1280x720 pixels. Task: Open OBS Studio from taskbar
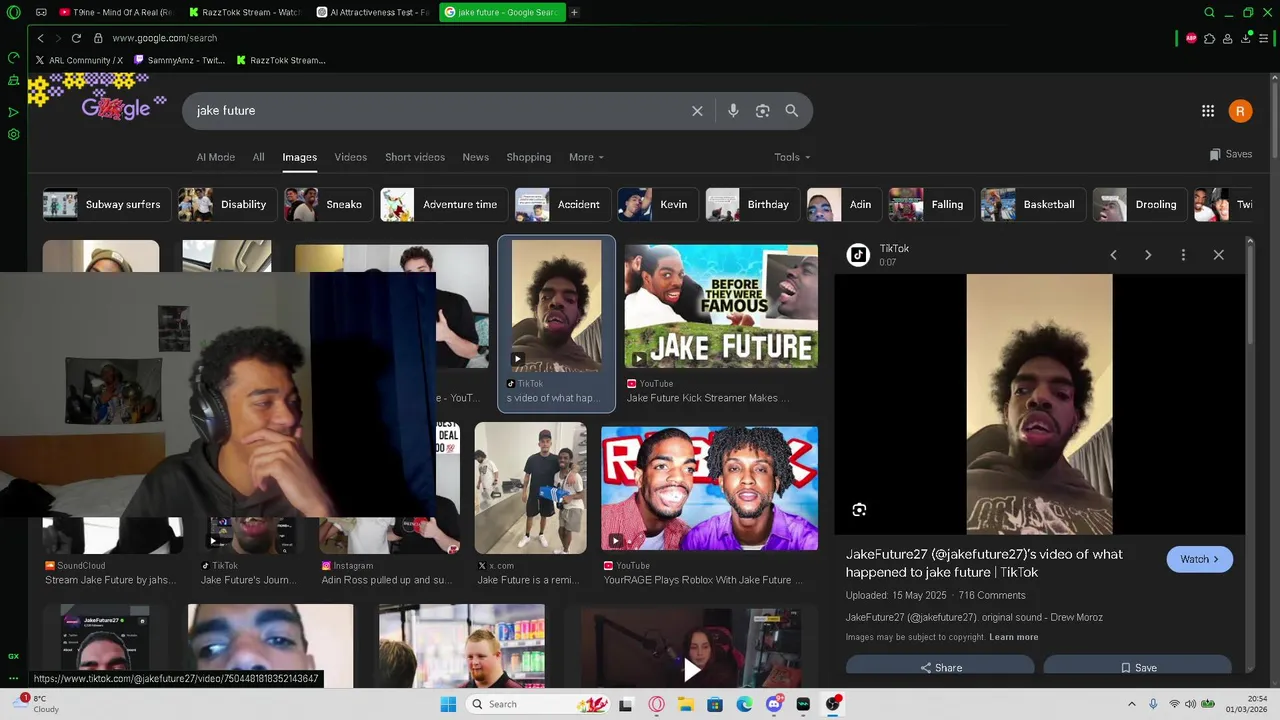(833, 704)
